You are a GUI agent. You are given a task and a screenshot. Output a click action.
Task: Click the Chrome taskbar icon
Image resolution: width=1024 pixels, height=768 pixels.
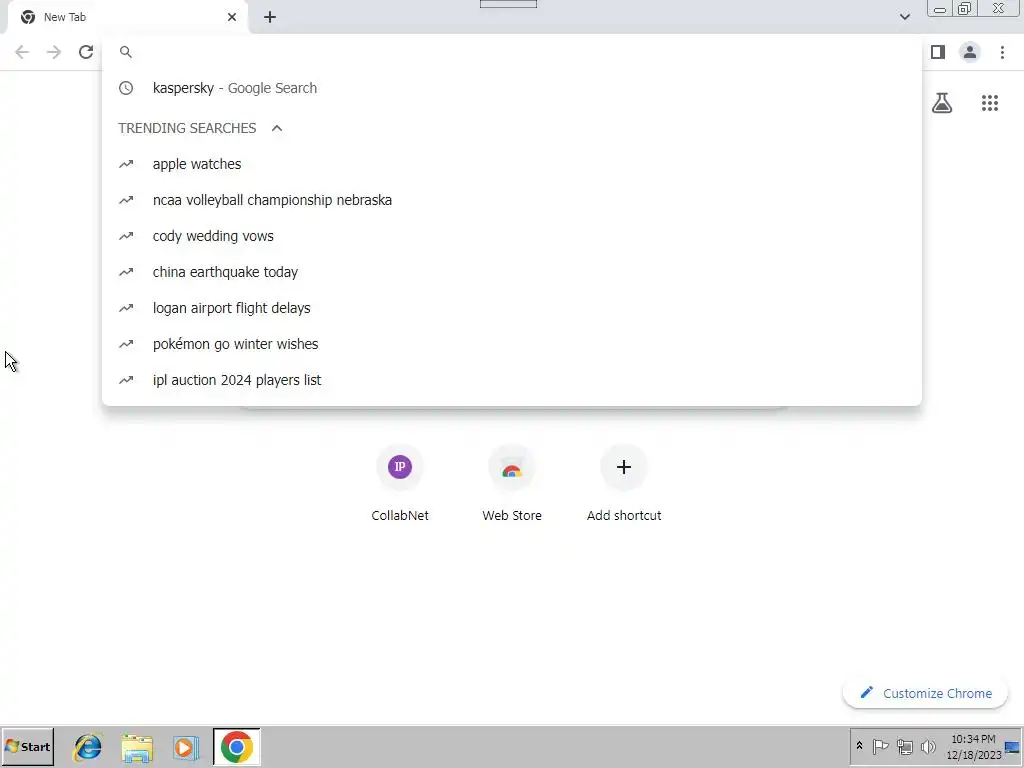236,746
